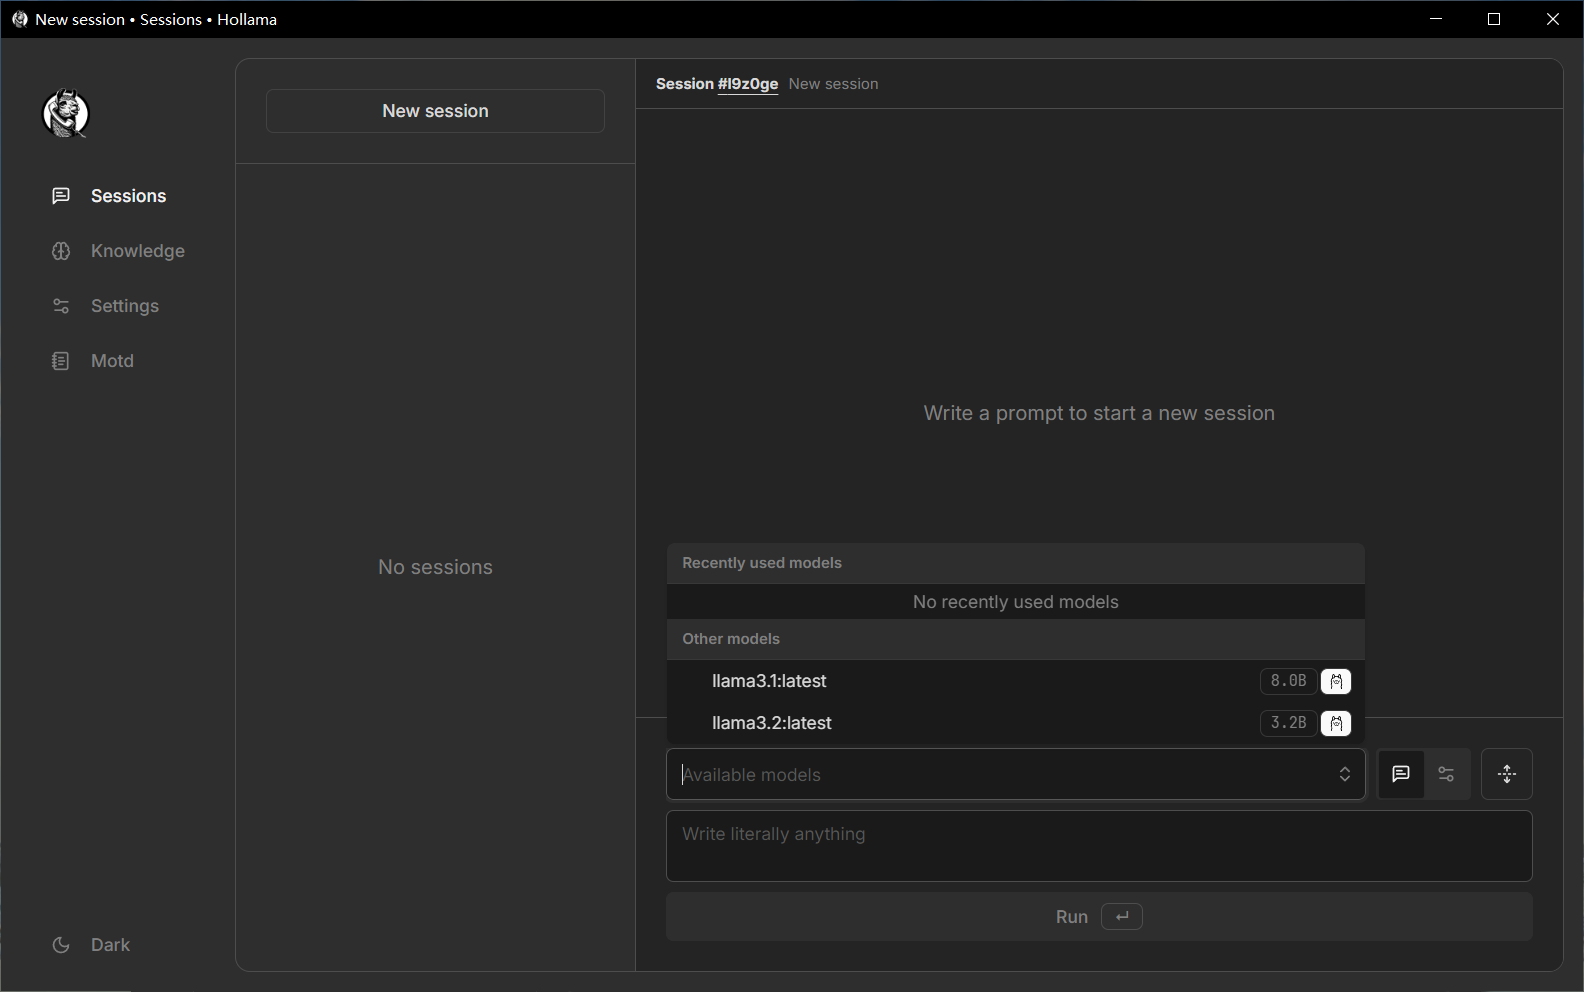Collapse the model list with chevron arrows
1584x992 pixels.
1345,775
